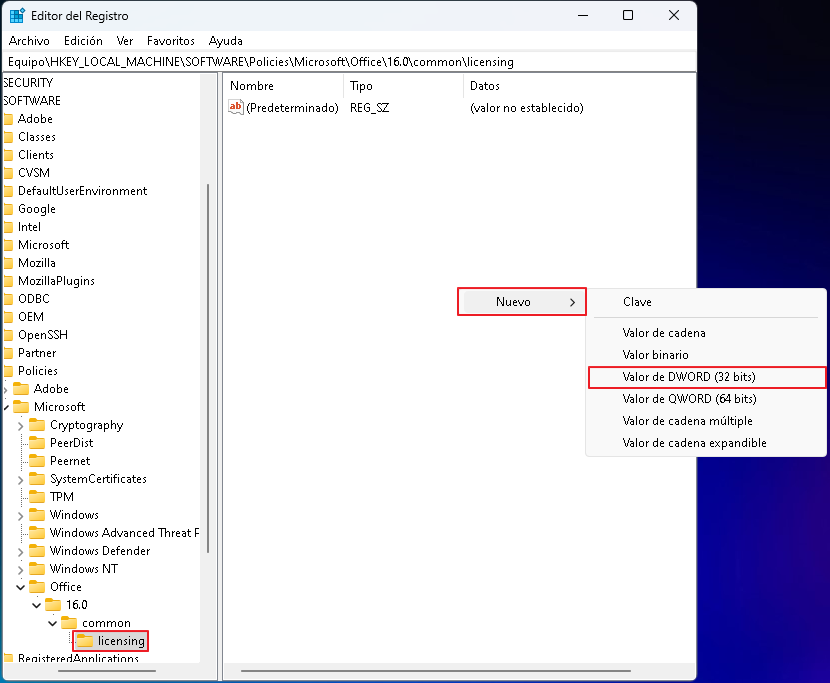Click the (valor no establecido) data cell
Screen dimensions: 830x683
click(527, 108)
